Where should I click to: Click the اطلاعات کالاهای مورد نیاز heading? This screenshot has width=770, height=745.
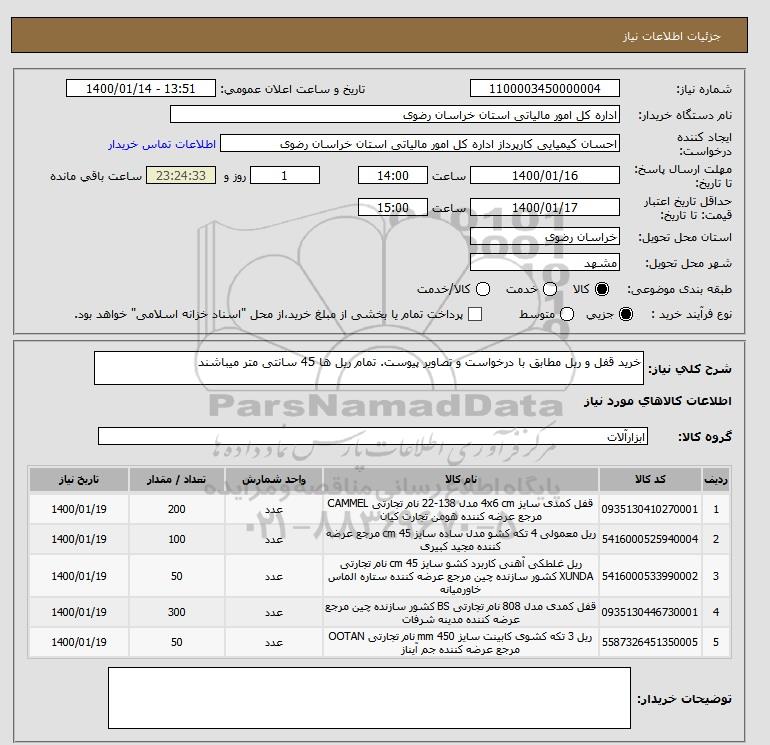click(658, 401)
